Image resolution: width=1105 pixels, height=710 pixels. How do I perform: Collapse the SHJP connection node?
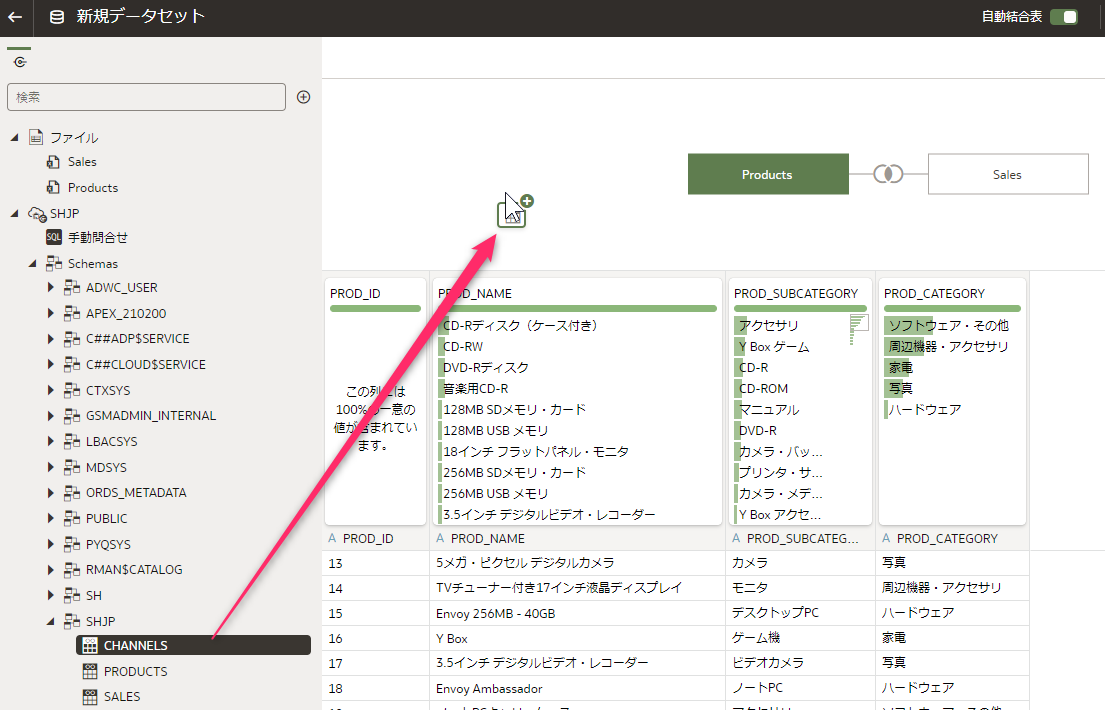[14, 213]
